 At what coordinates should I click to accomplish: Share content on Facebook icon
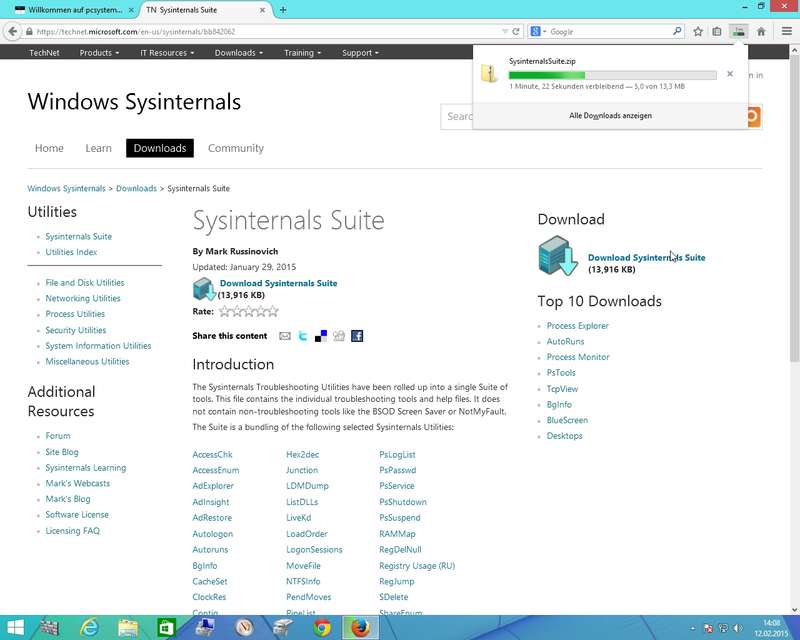pyautogui.click(x=357, y=336)
